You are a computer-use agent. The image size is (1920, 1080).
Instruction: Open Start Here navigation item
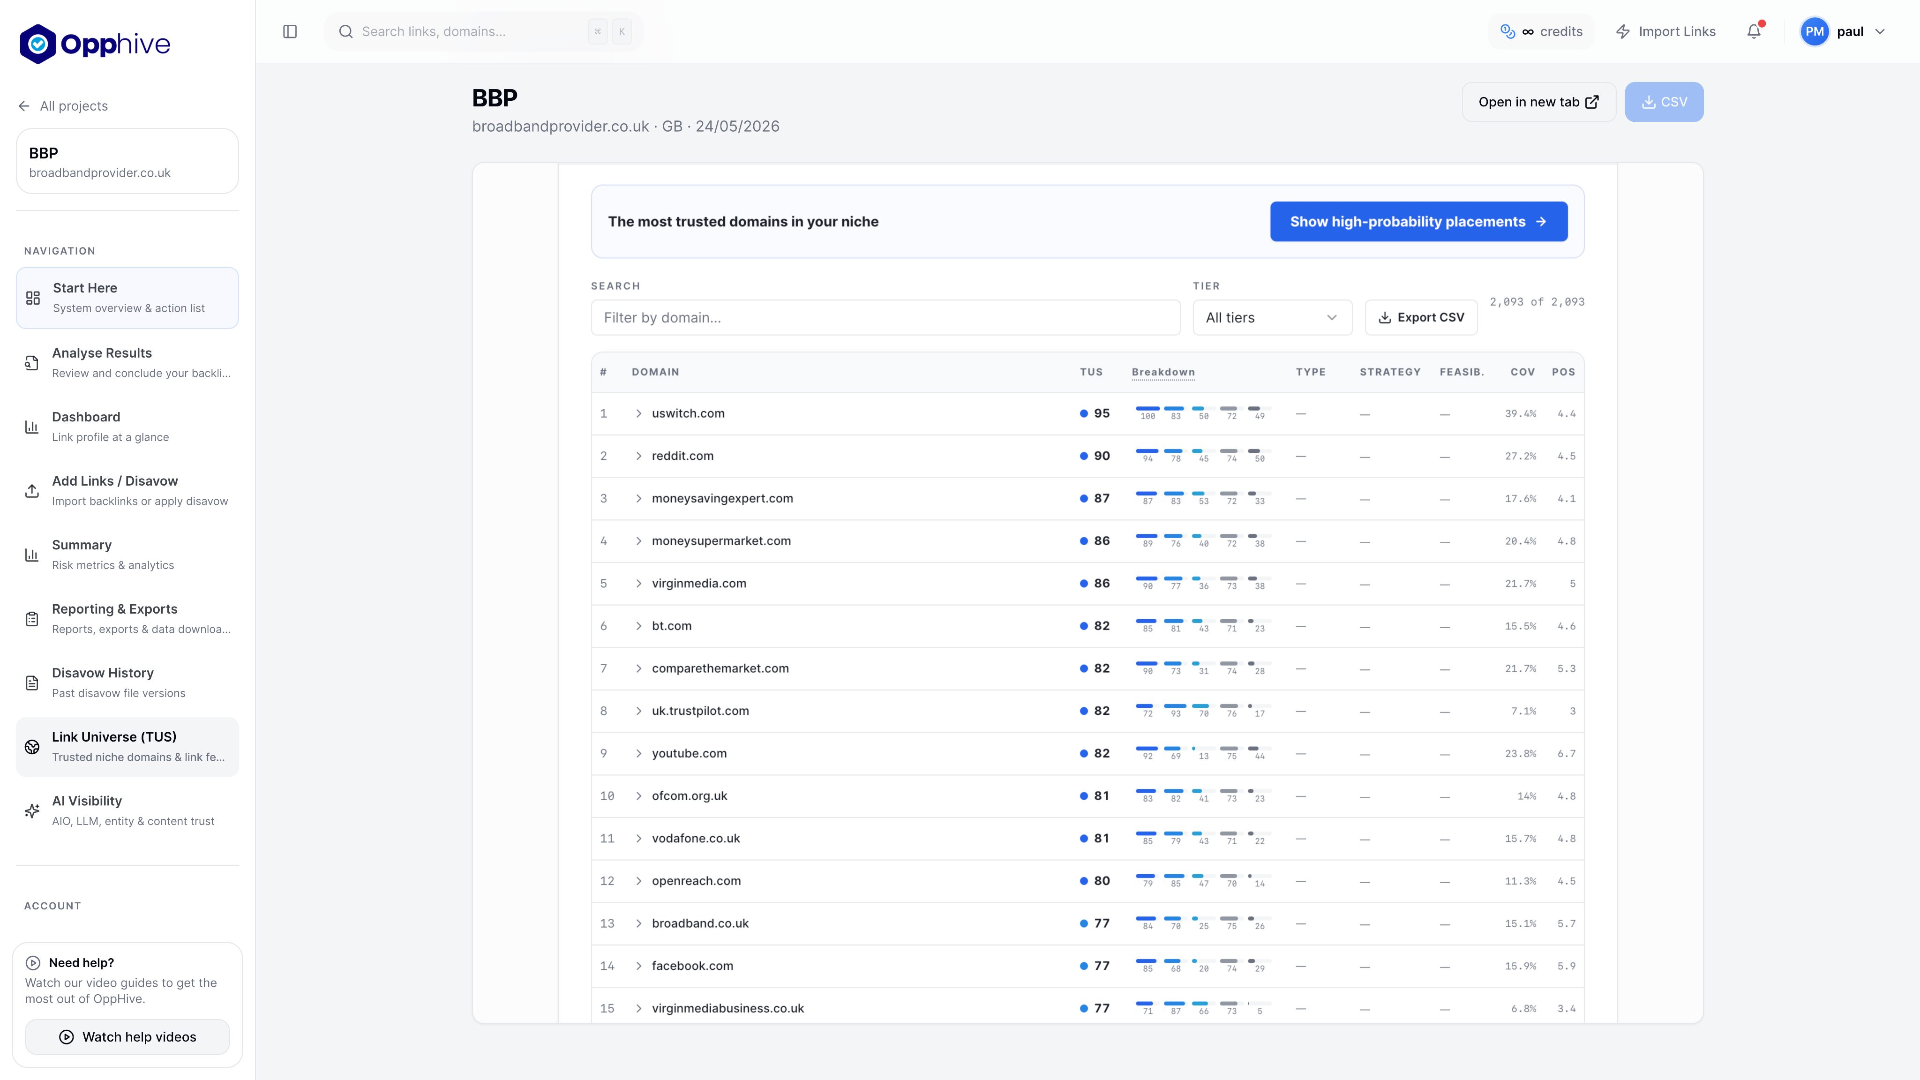tap(127, 298)
